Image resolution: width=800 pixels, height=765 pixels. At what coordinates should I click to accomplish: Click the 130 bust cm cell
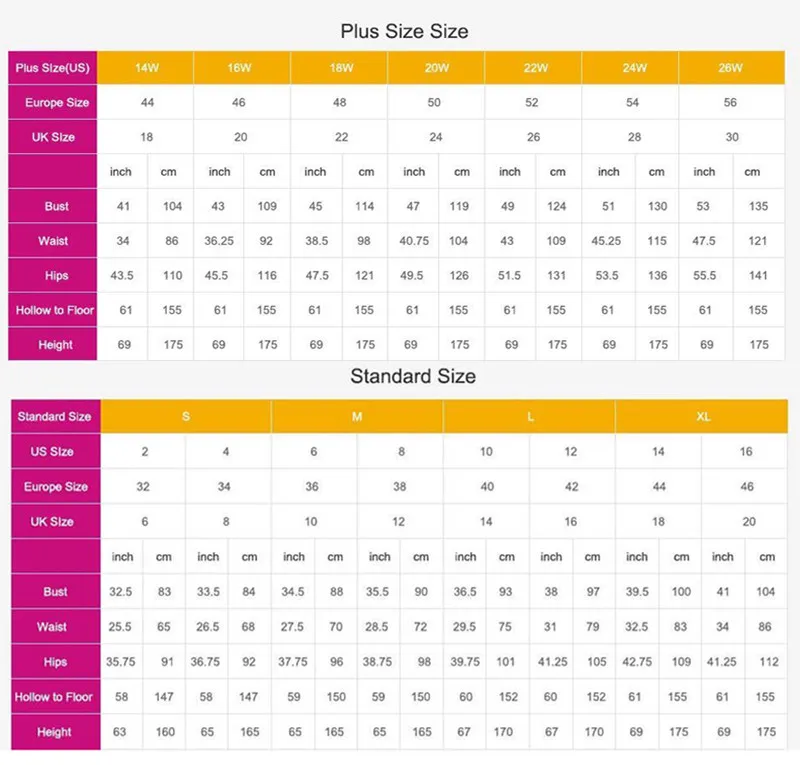pos(657,207)
